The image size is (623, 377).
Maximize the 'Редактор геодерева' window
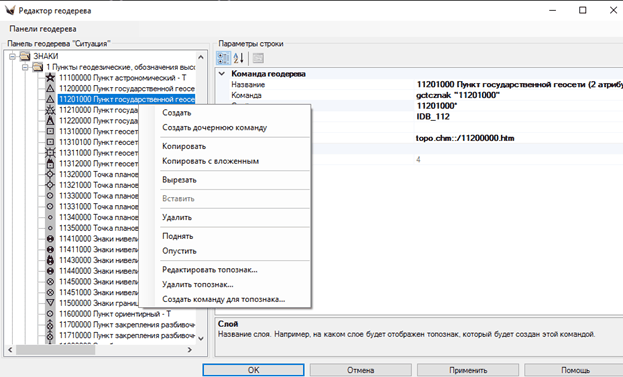coord(582,10)
